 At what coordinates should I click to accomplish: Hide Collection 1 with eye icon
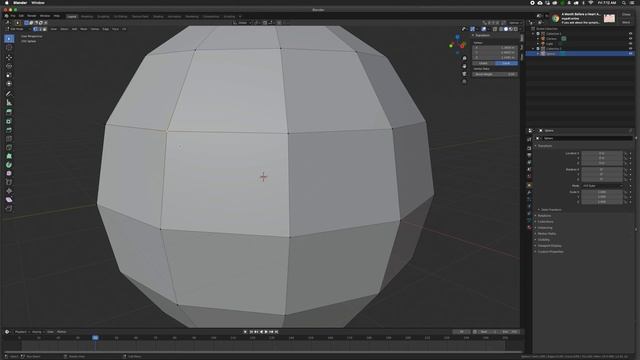[631, 34]
